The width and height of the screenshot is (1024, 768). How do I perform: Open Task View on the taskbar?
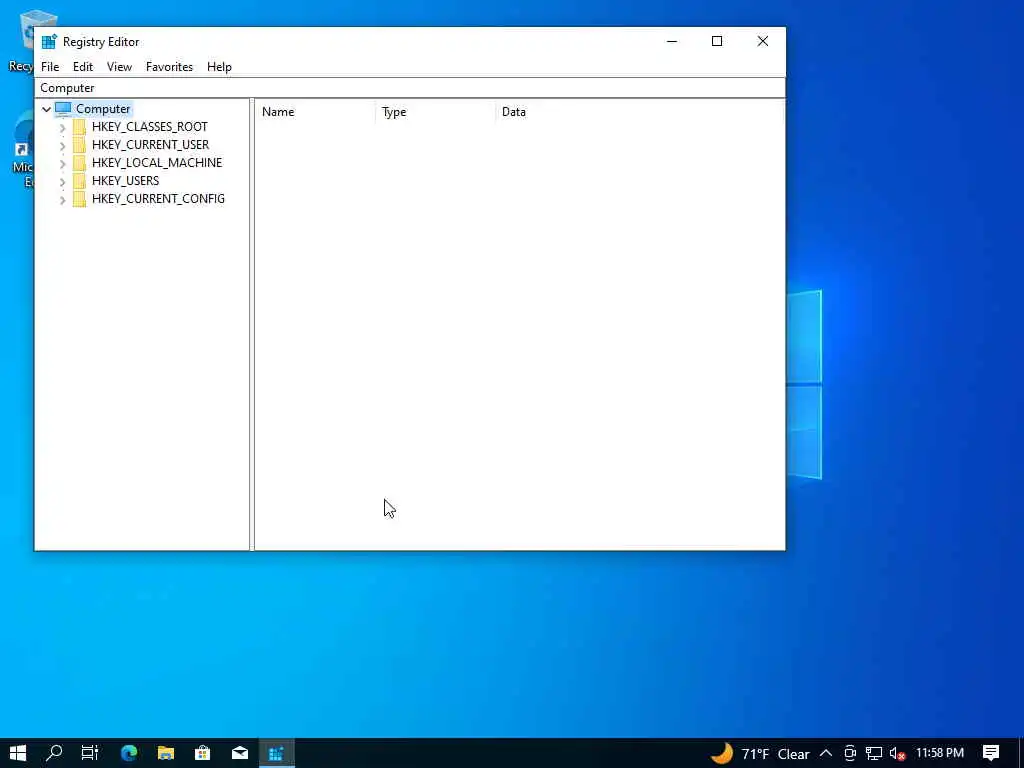(90, 753)
